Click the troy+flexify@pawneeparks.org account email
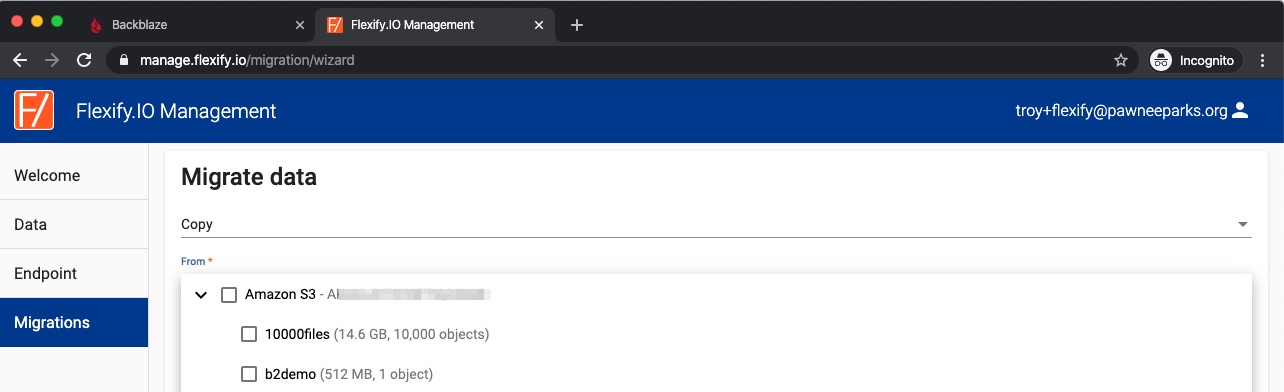This screenshot has width=1284, height=392. 1121,111
